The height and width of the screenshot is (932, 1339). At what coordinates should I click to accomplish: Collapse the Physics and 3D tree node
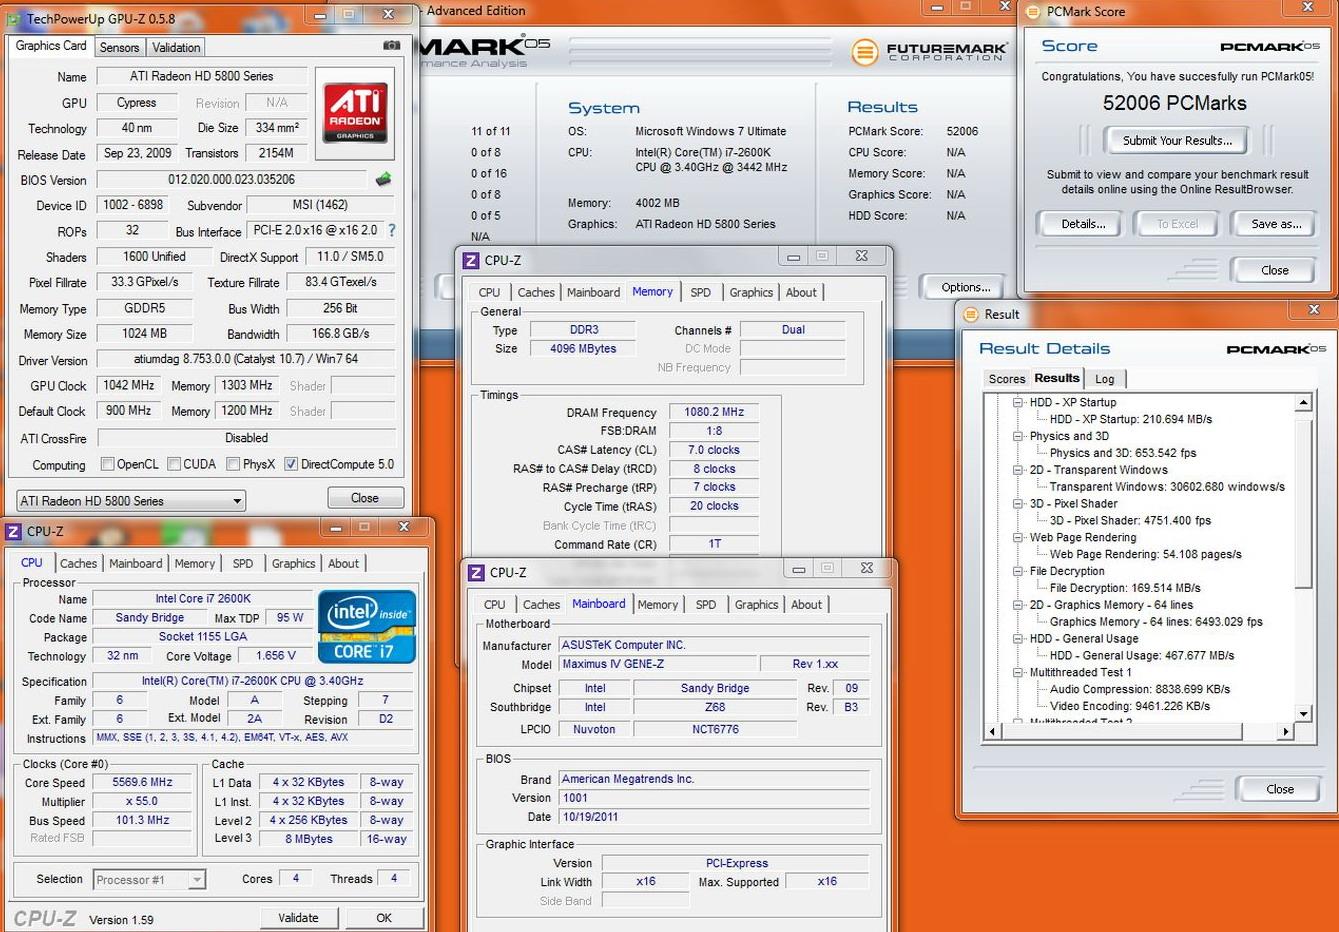1017,436
